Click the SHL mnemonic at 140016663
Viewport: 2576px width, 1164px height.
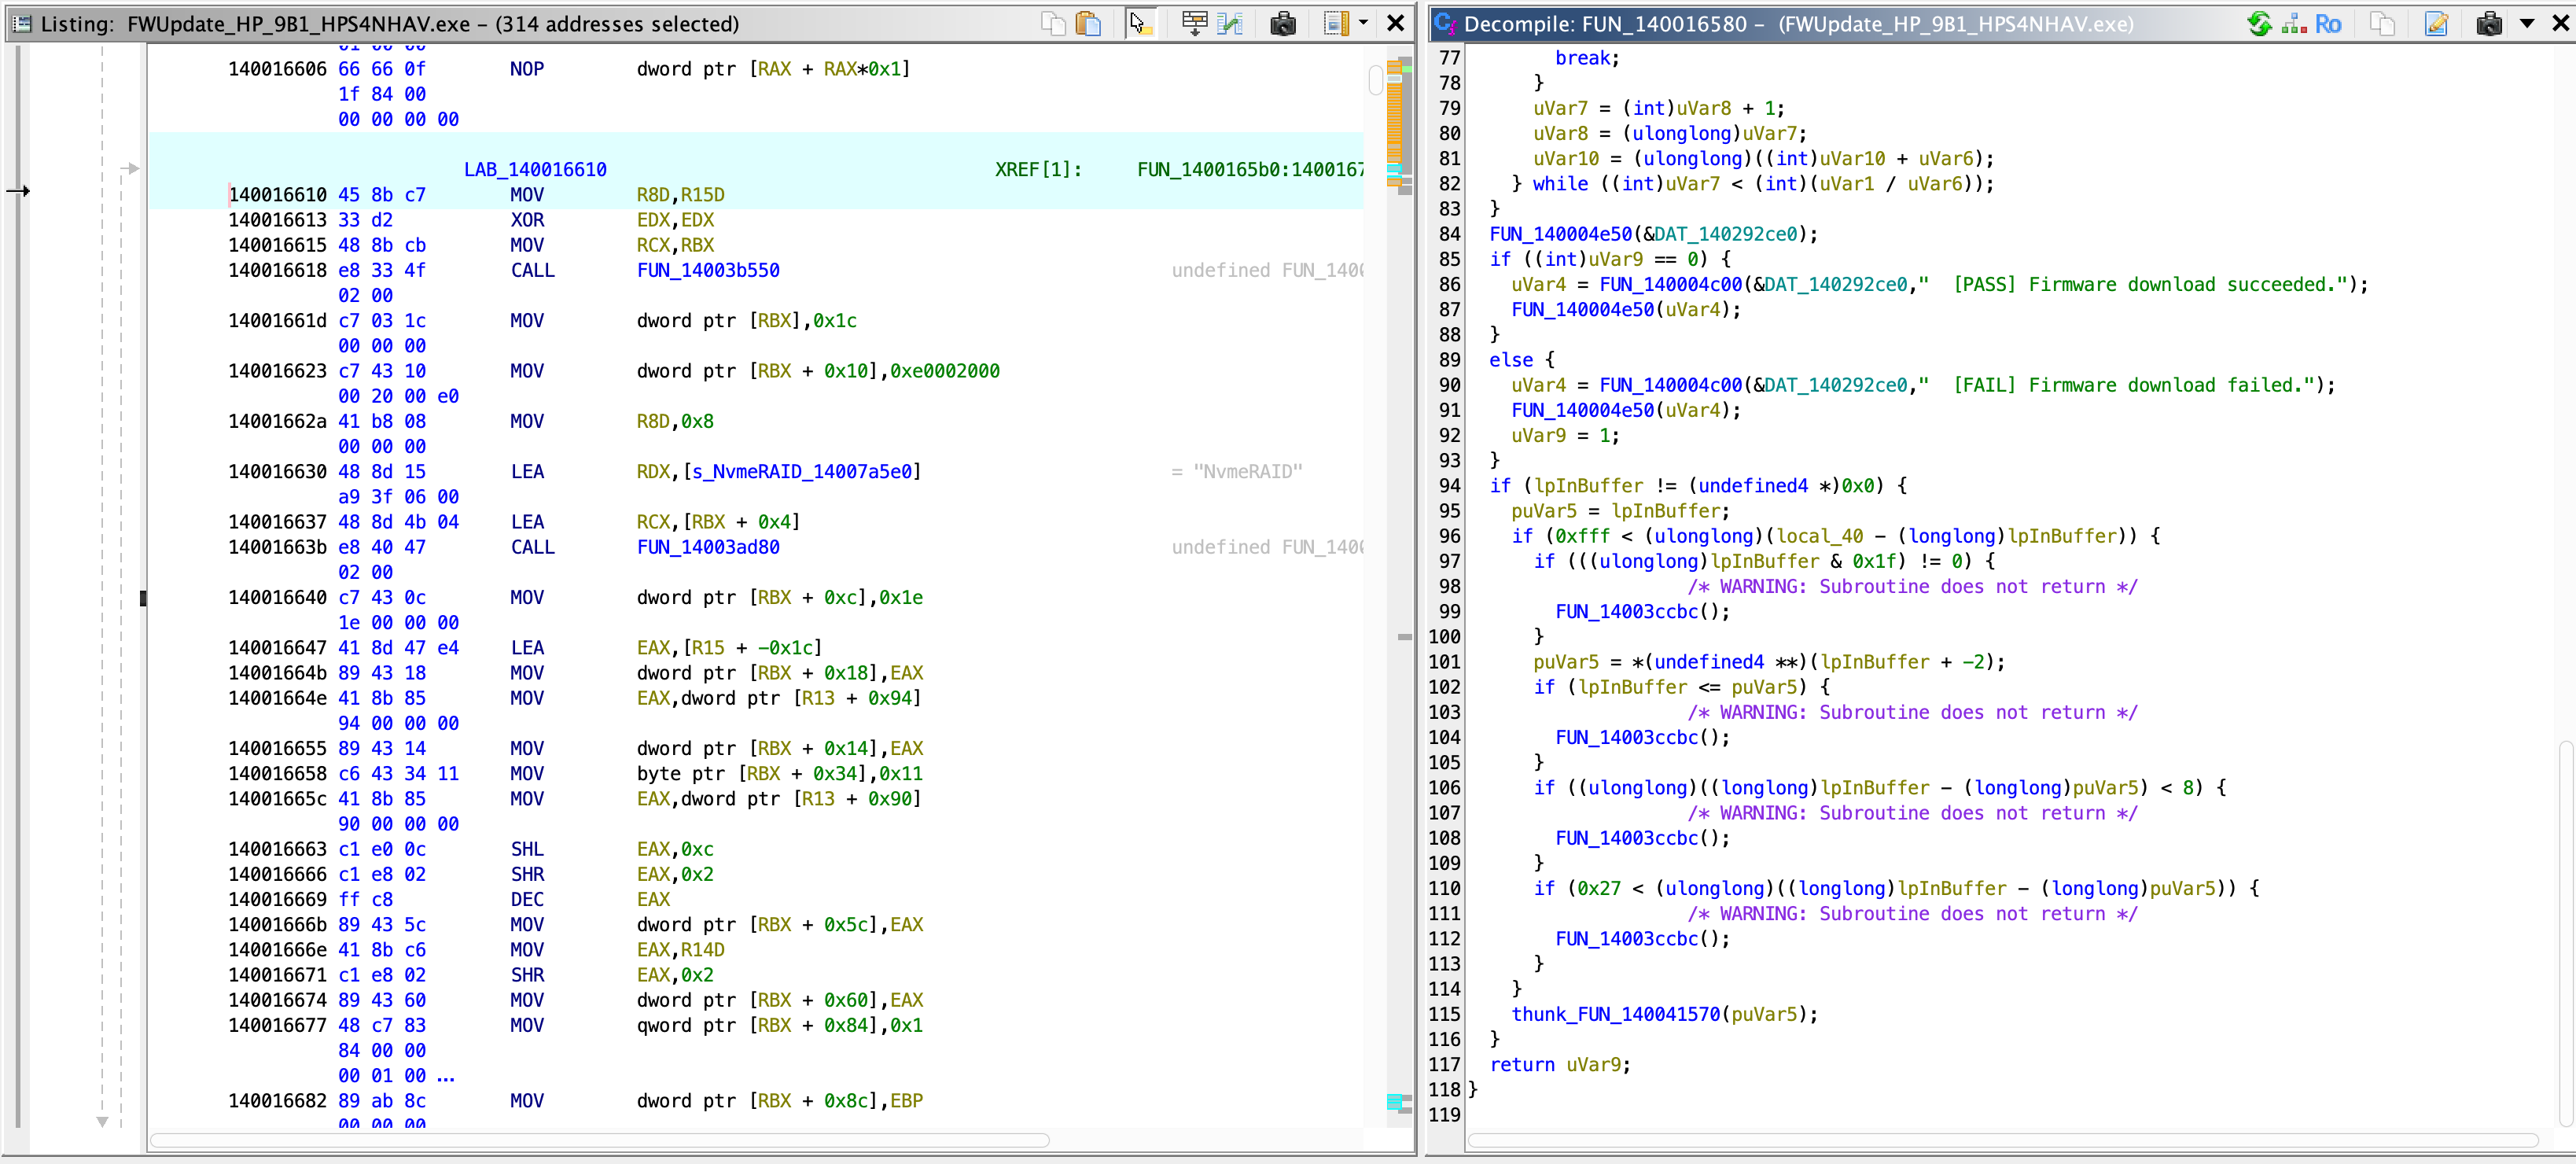527,849
